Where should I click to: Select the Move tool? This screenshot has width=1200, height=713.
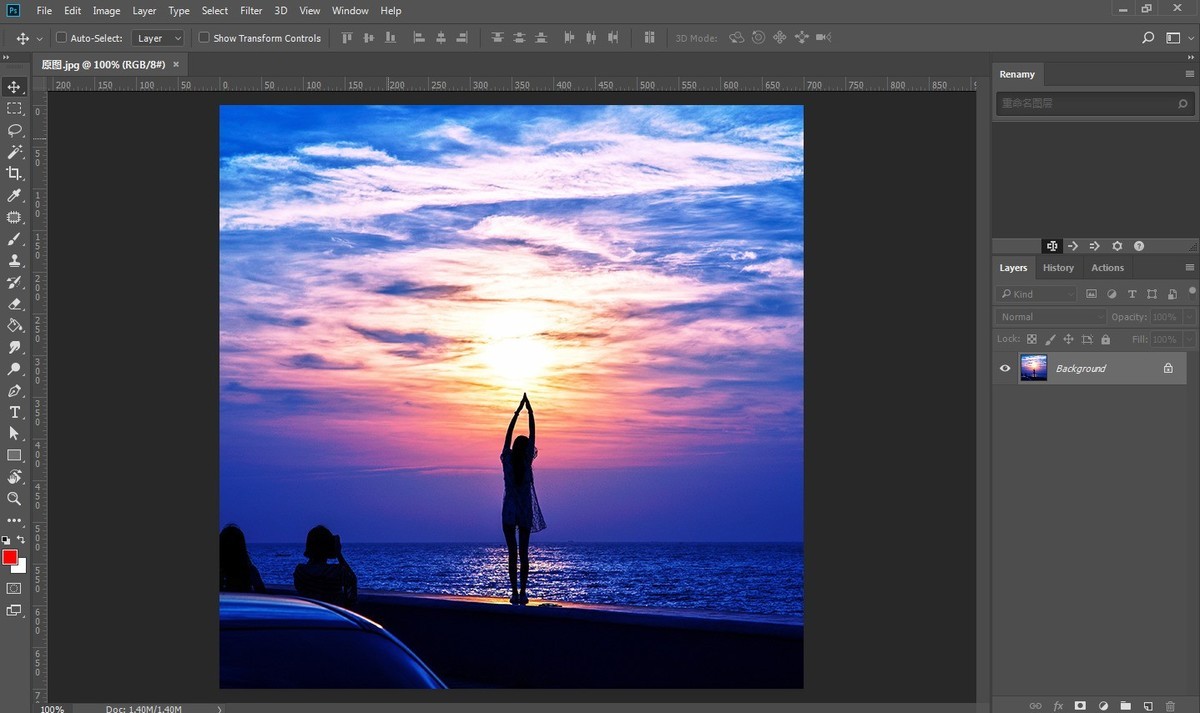tap(14, 87)
